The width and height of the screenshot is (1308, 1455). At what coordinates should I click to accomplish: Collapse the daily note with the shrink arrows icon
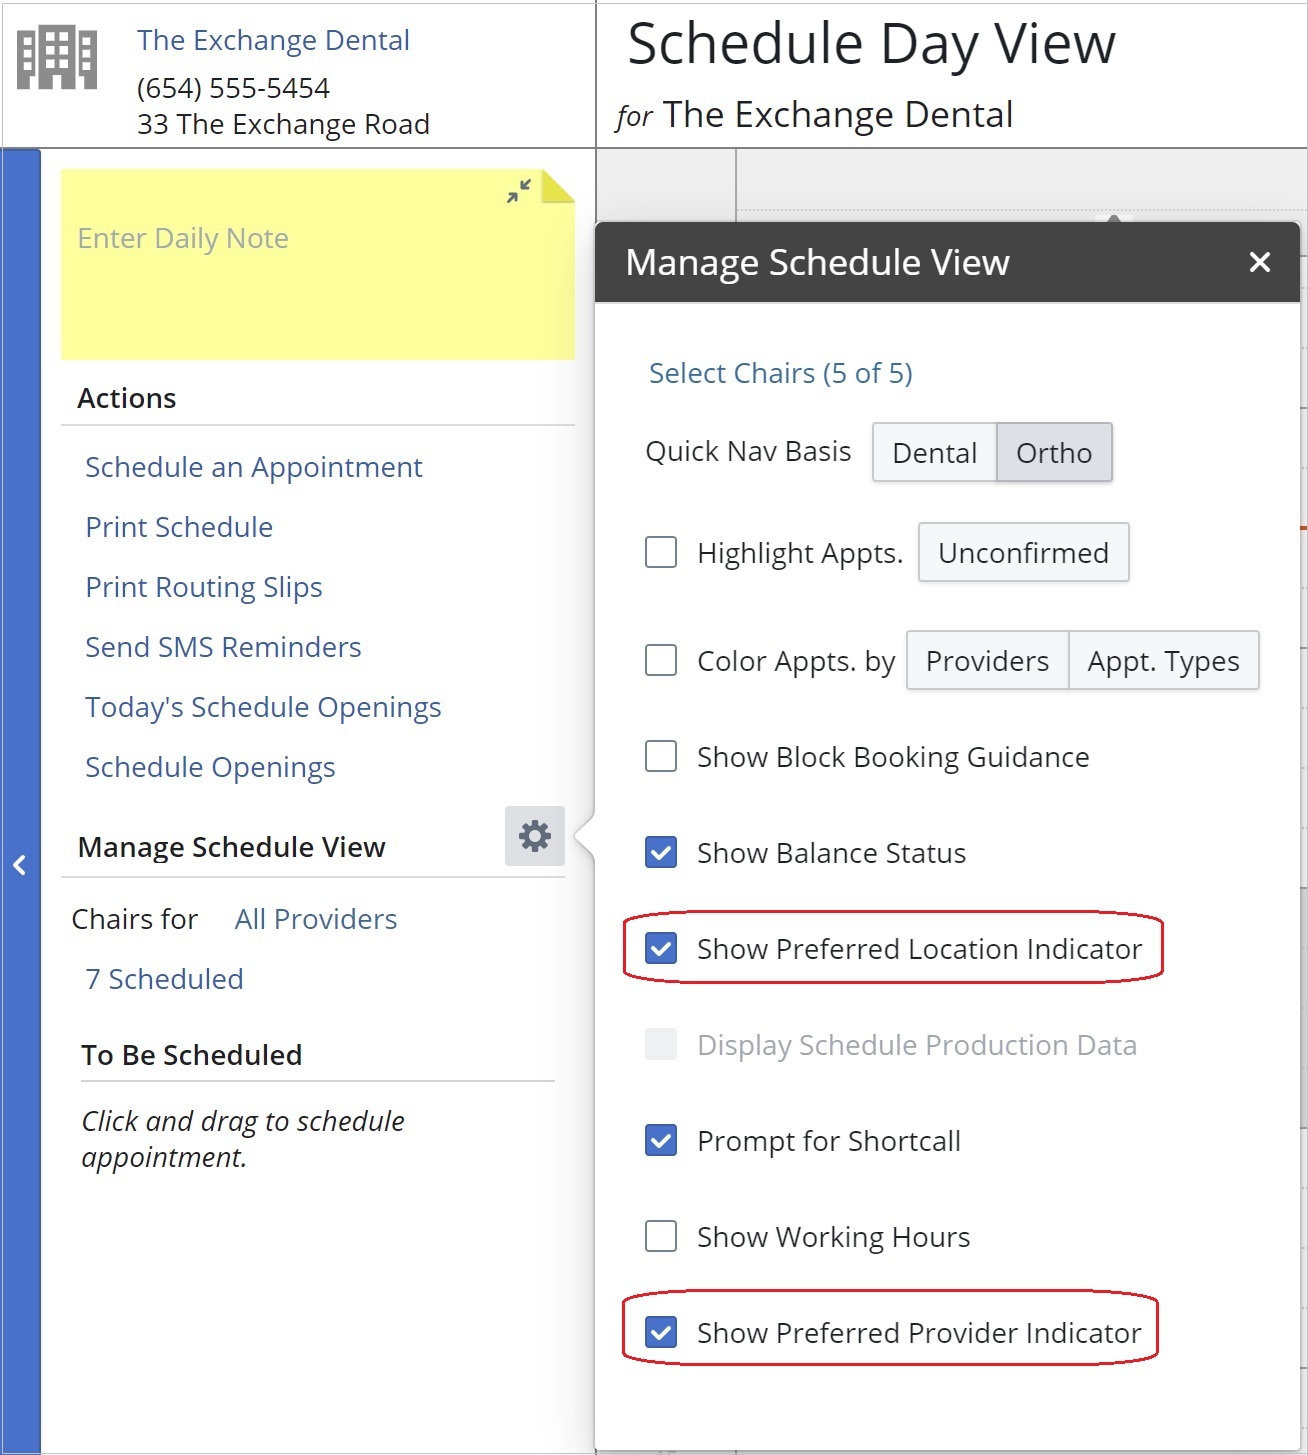(x=518, y=191)
